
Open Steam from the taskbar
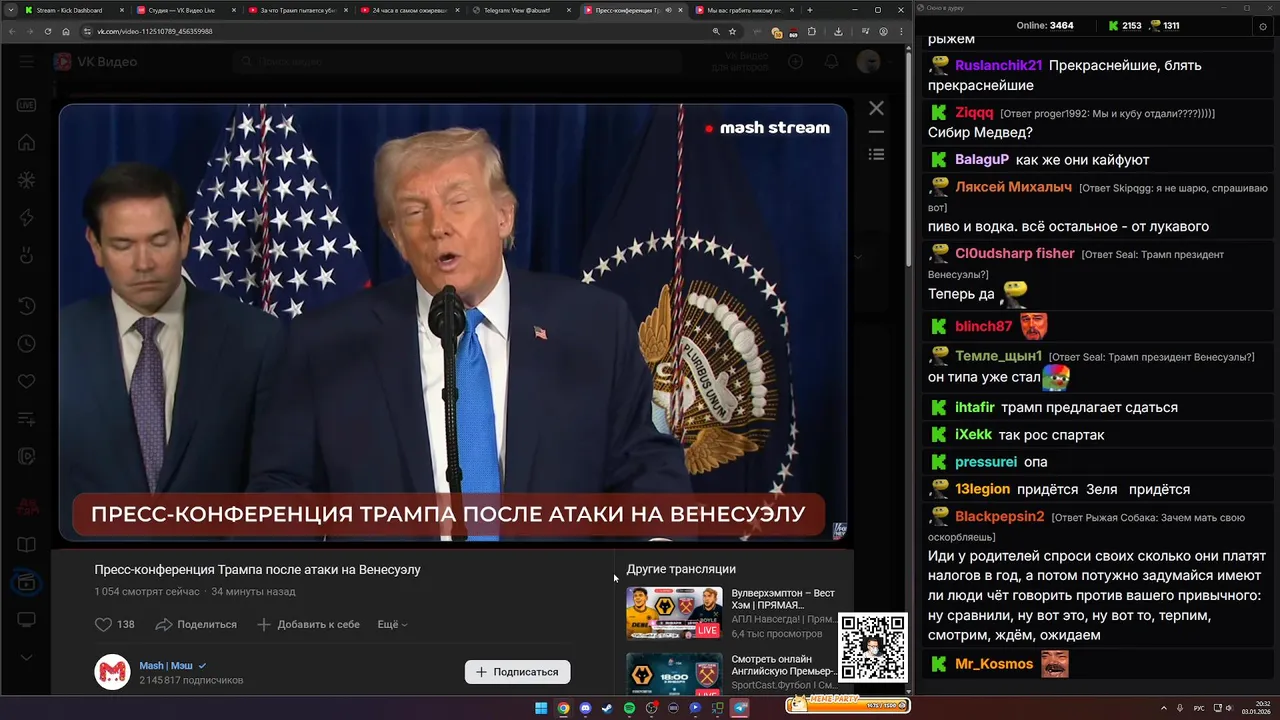607,708
